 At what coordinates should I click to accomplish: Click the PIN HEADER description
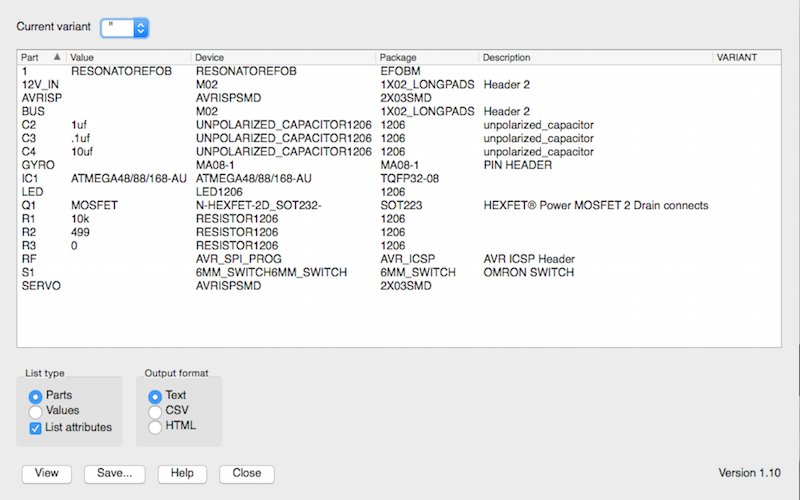point(518,165)
